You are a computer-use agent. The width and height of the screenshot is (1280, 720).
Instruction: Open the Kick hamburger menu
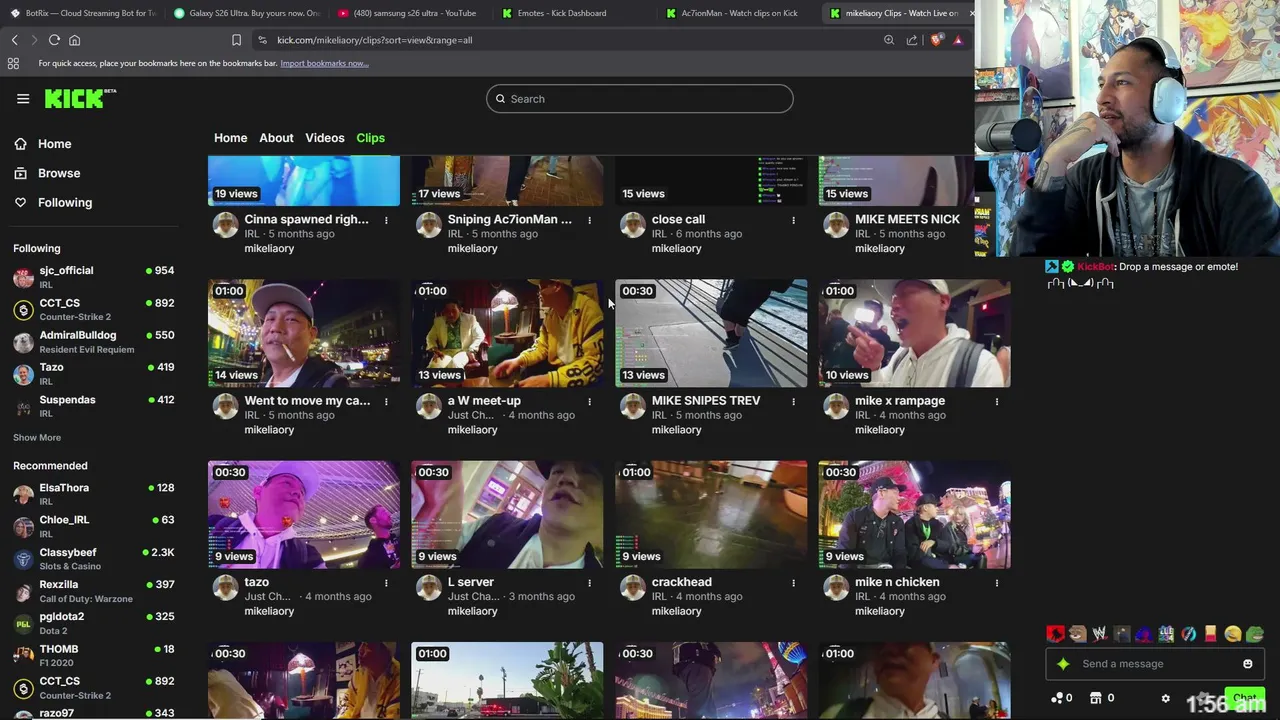click(x=23, y=98)
